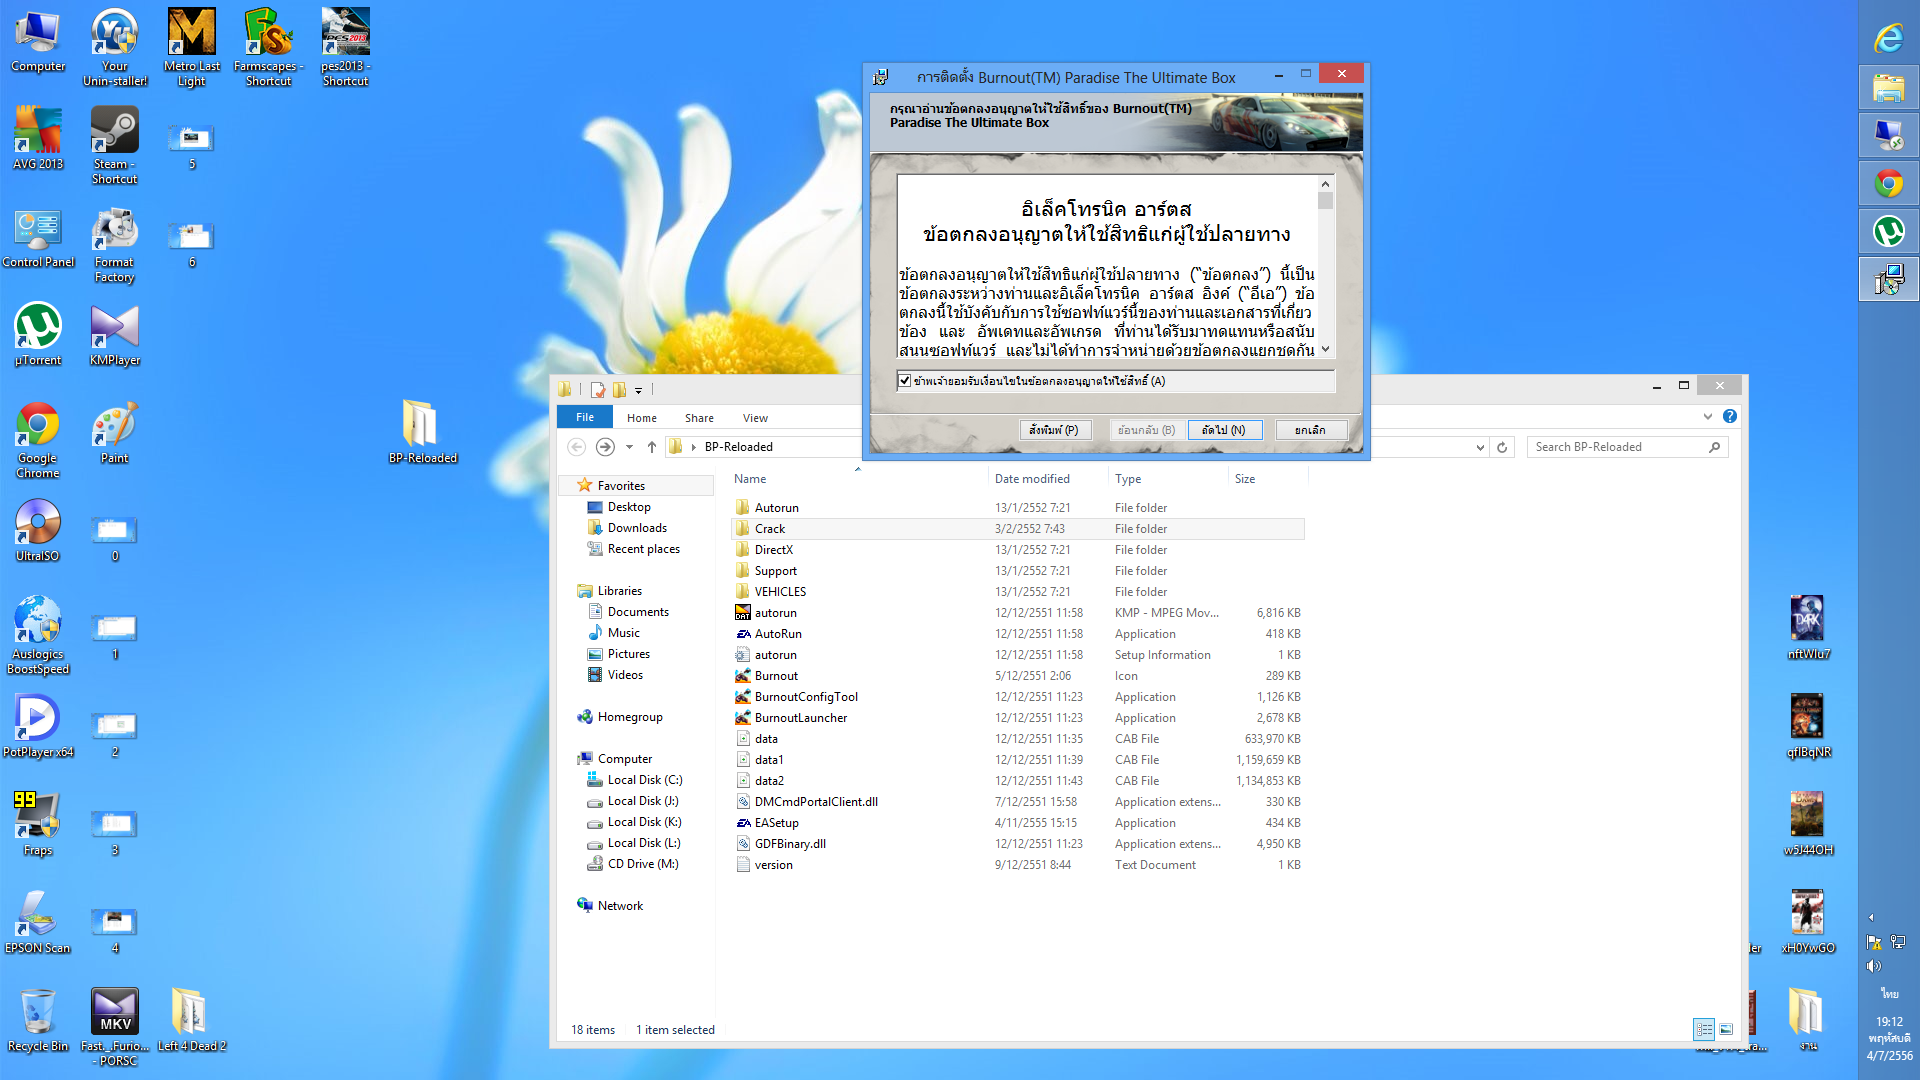Click refresh button next to address bar
The width and height of the screenshot is (1920, 1080).
[1502, 447]
